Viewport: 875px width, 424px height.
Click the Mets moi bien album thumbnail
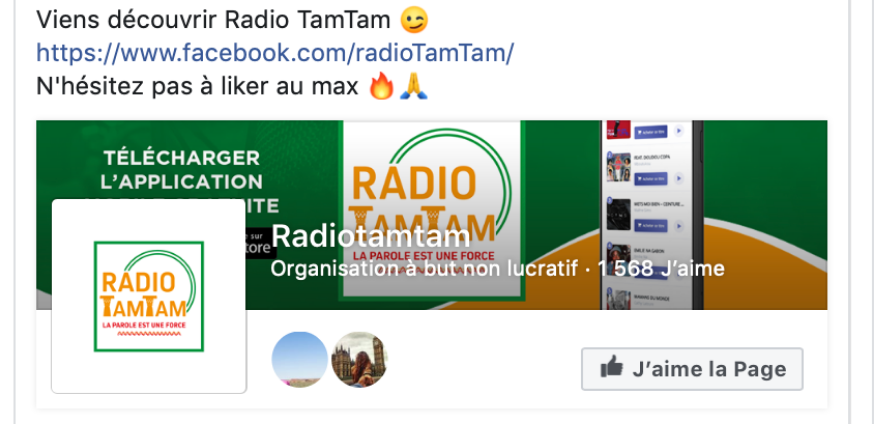[x=618, y=215]
